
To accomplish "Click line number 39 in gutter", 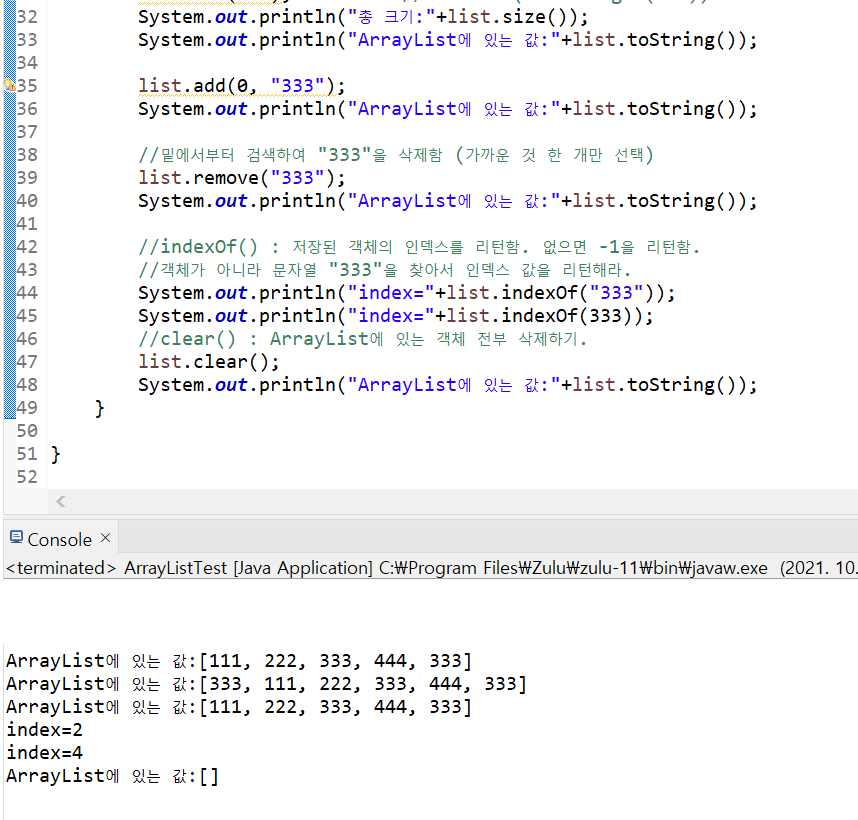I will [27, 178].
